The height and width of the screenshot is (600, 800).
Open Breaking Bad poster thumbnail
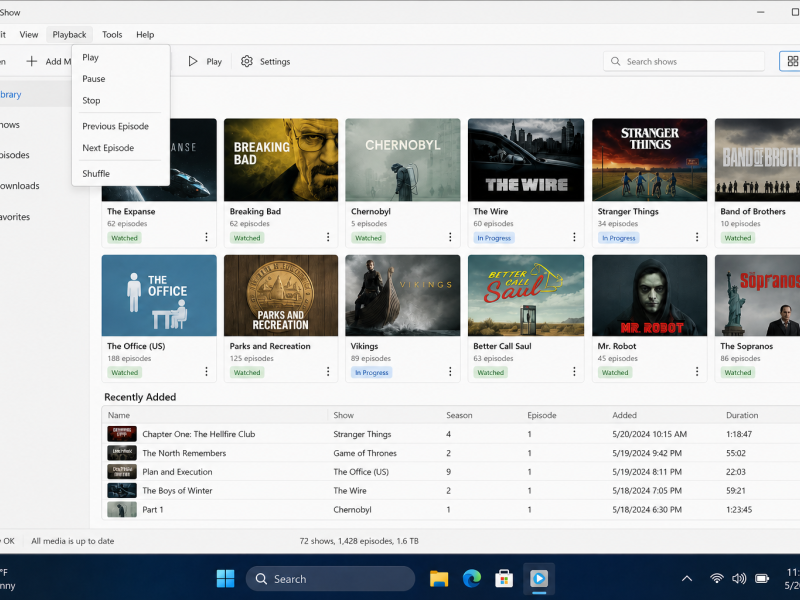[281, 160]
